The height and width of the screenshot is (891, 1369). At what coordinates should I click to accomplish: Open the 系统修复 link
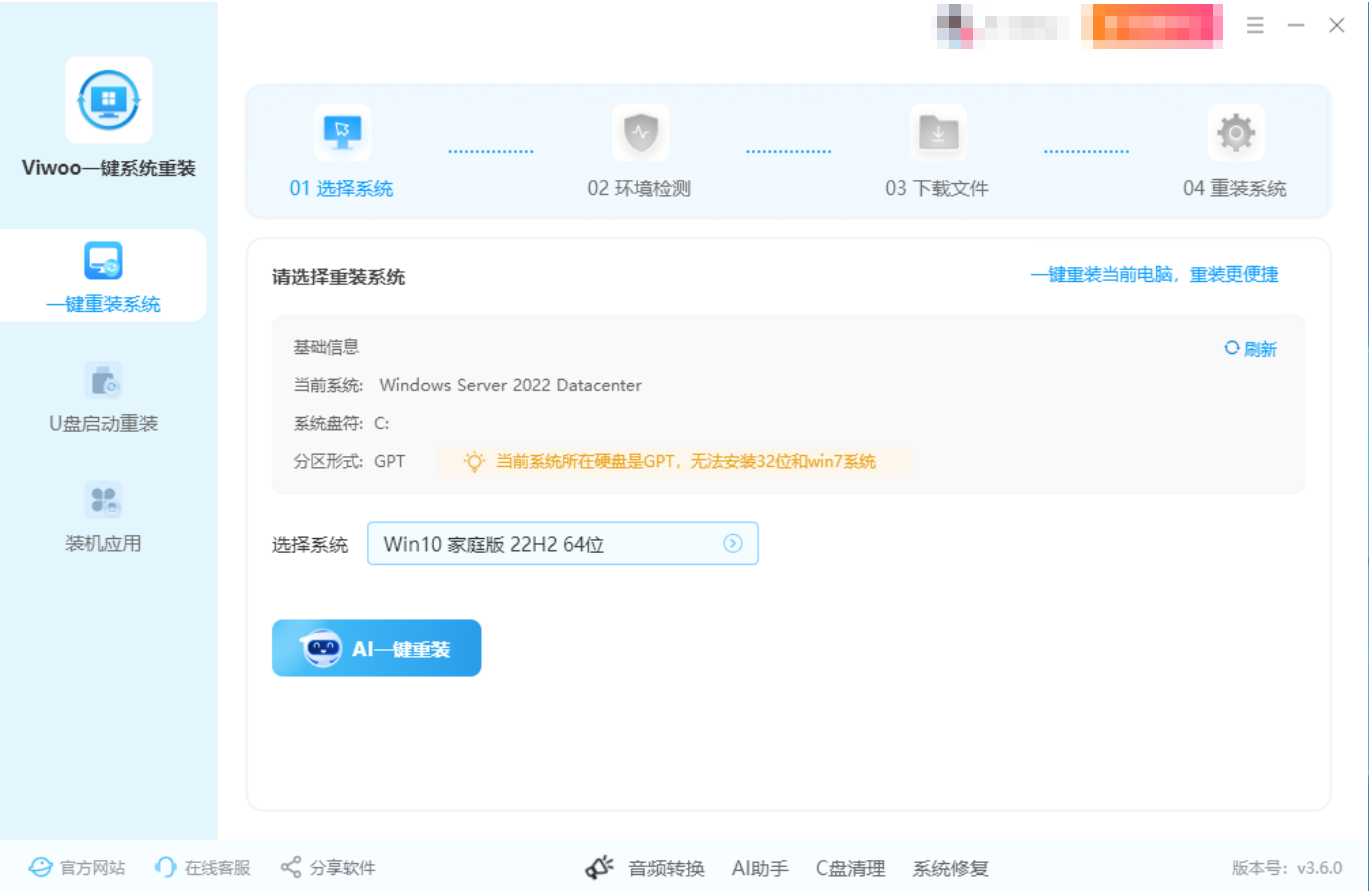950,869
